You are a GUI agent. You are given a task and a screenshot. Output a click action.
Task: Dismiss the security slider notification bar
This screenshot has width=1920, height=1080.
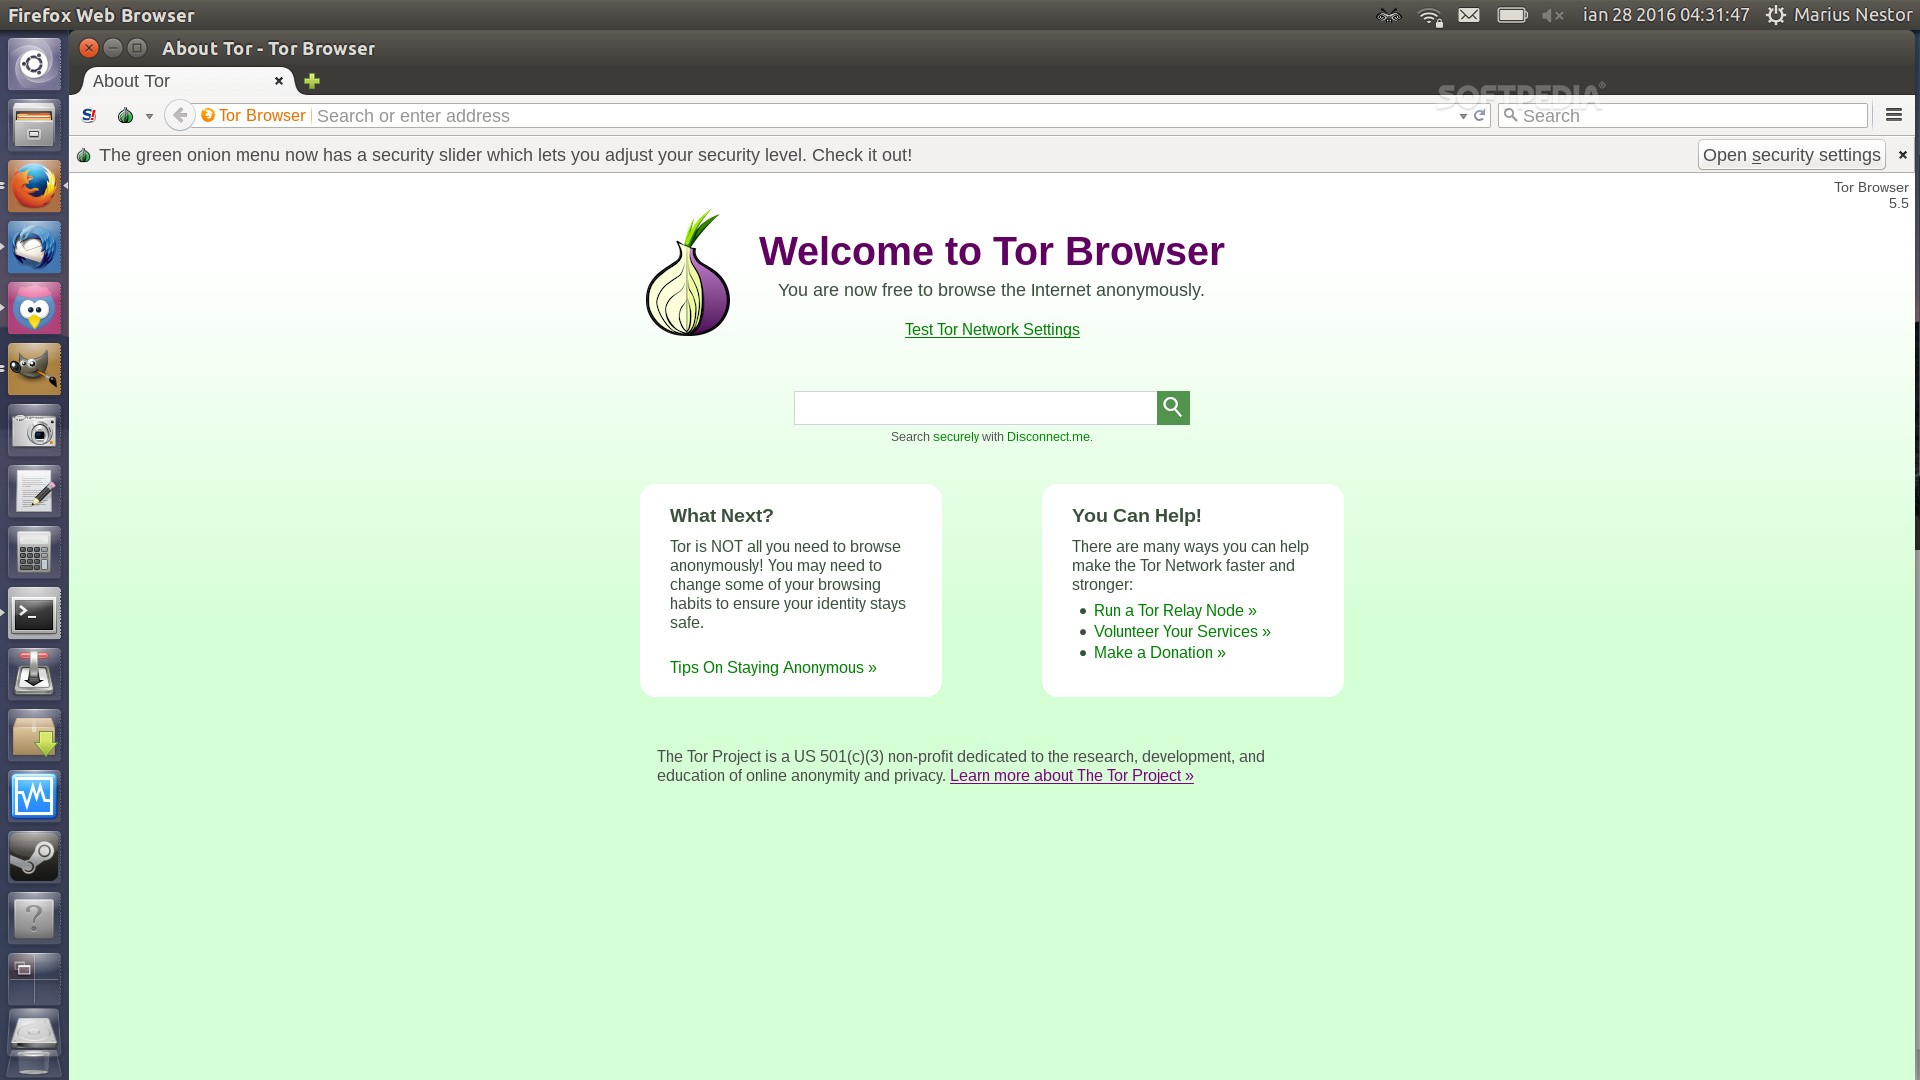(1902, 154)
